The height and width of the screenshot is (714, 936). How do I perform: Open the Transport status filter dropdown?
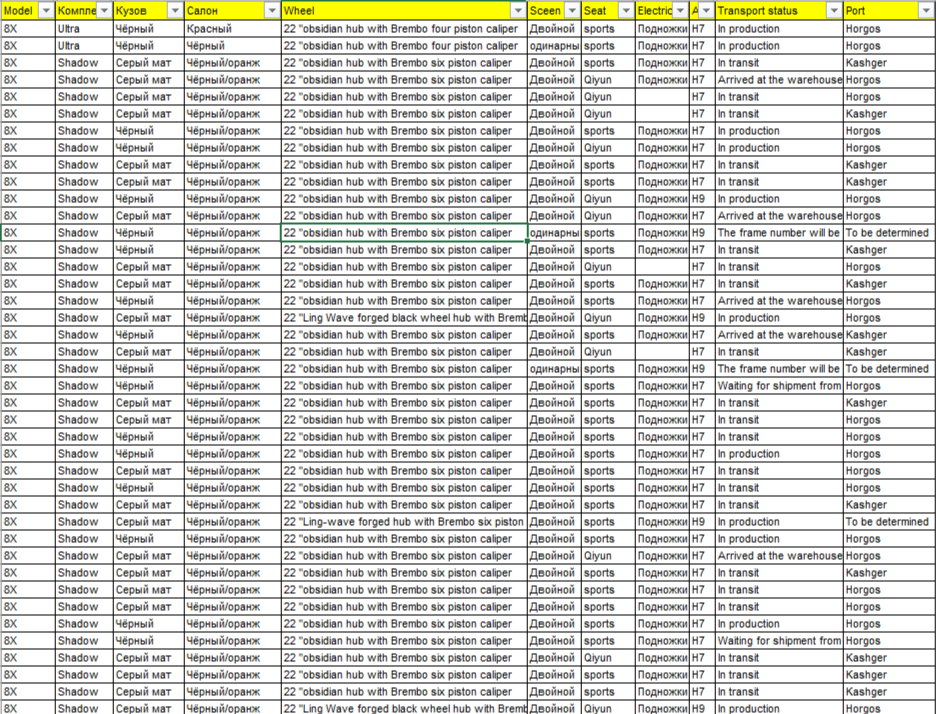[x=834, y=11]
